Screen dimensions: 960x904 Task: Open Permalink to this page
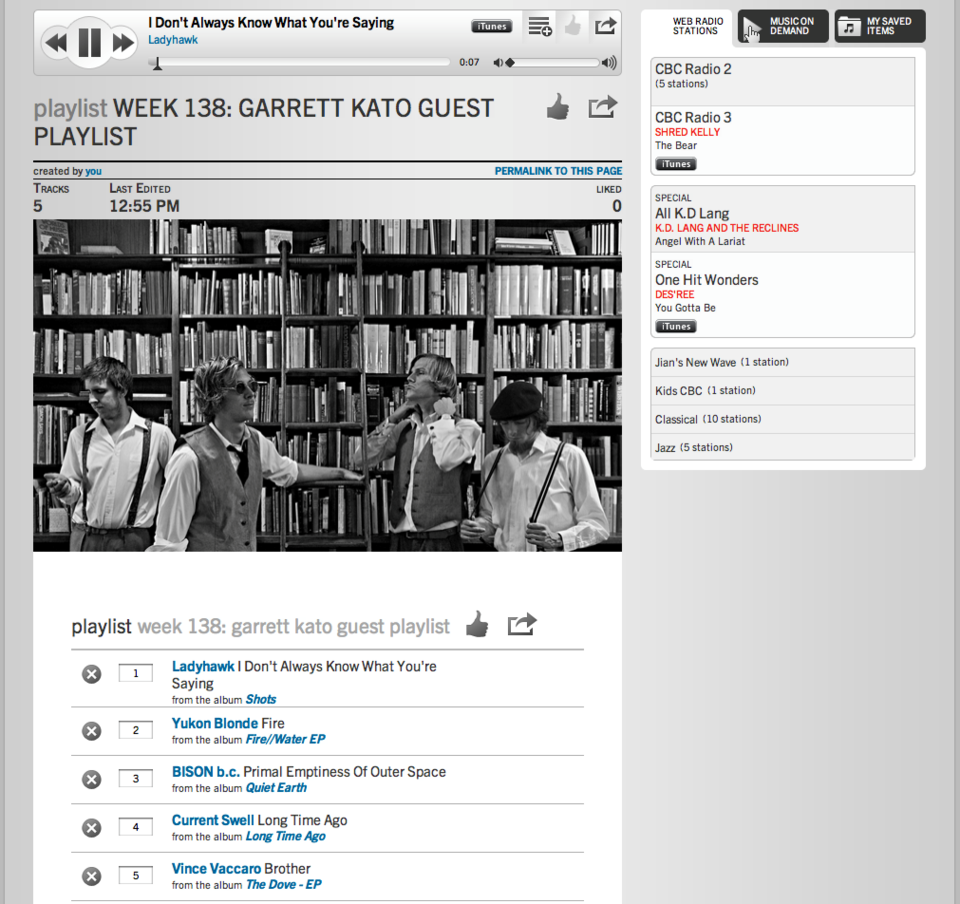pos(558,171)
